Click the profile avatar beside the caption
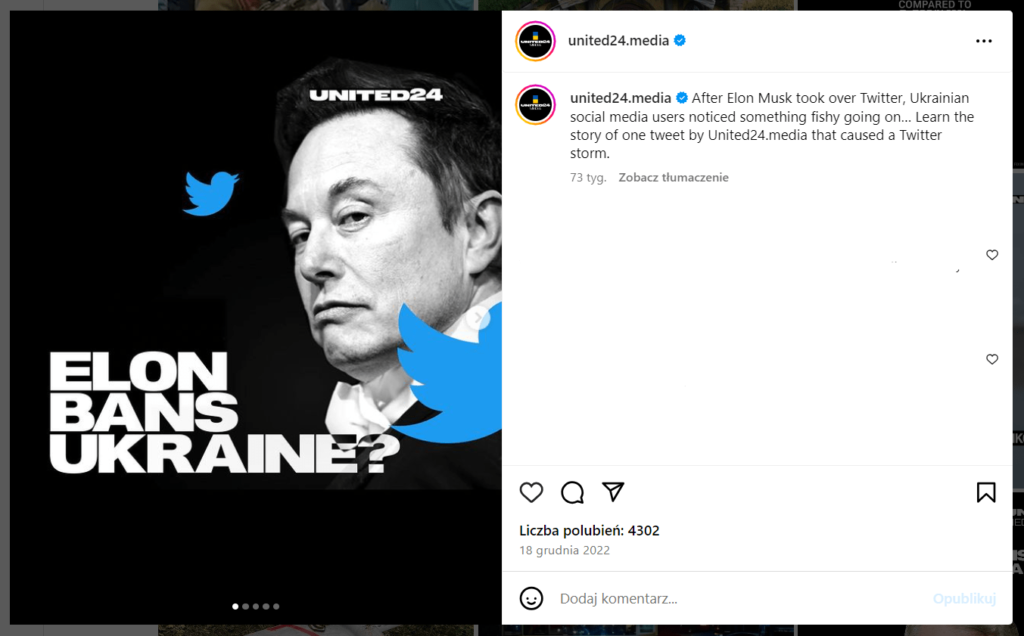This screenshot has width=1024, height=636. 535,105
